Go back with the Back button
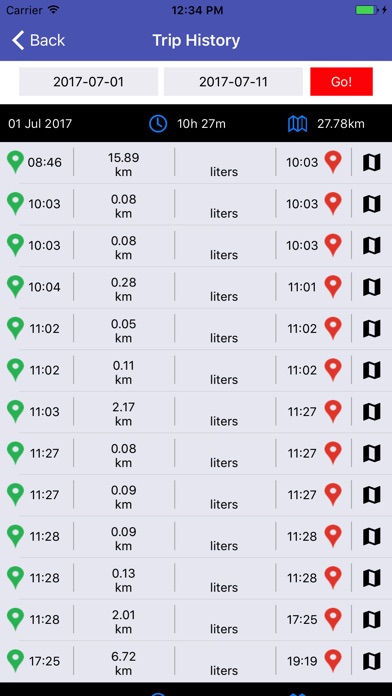392x696 pixels. point(38,40)
